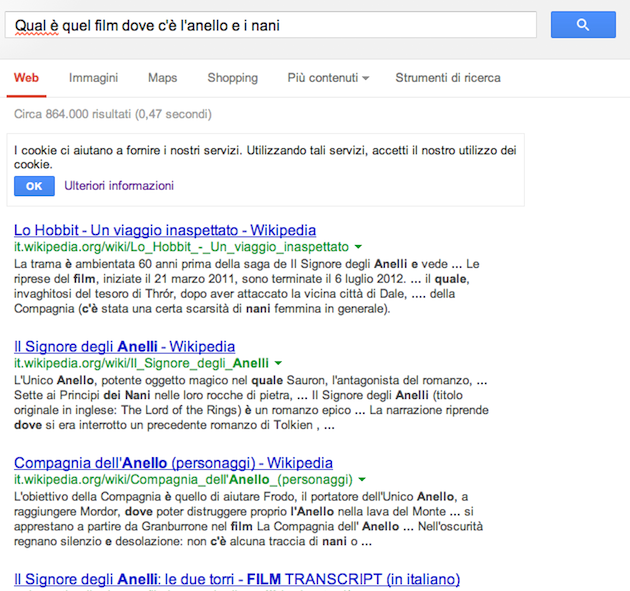Click the snippet starting 'L'obiettivo della Compagnia'
This screenshot has height=591, width=630.
pos(248,519)
